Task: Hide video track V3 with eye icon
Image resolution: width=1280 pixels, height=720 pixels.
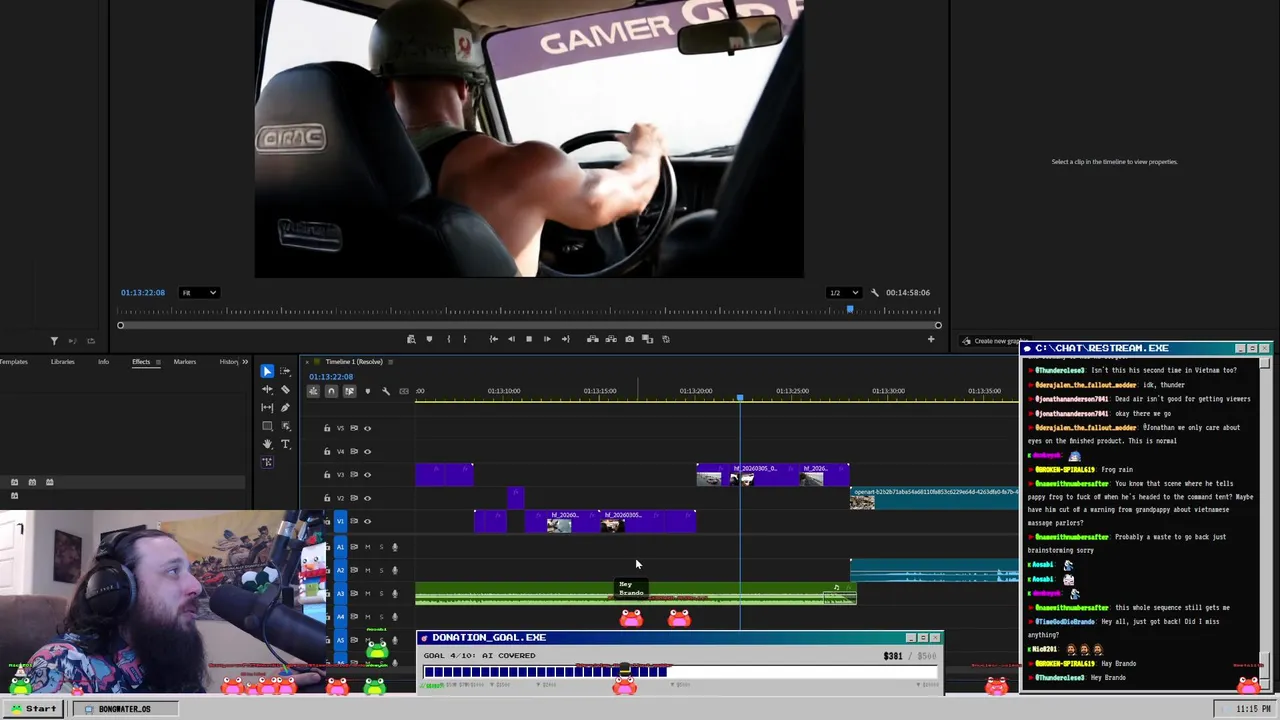Action: tap(367, 475)
